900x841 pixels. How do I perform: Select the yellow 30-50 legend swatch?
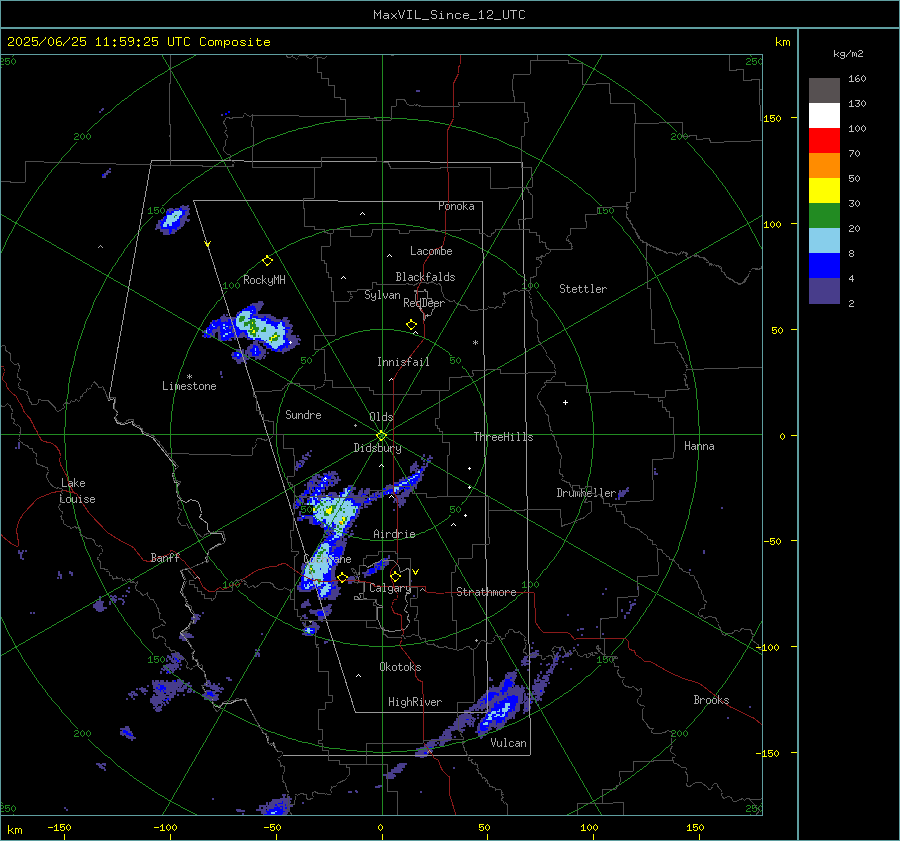coord(824,191)
